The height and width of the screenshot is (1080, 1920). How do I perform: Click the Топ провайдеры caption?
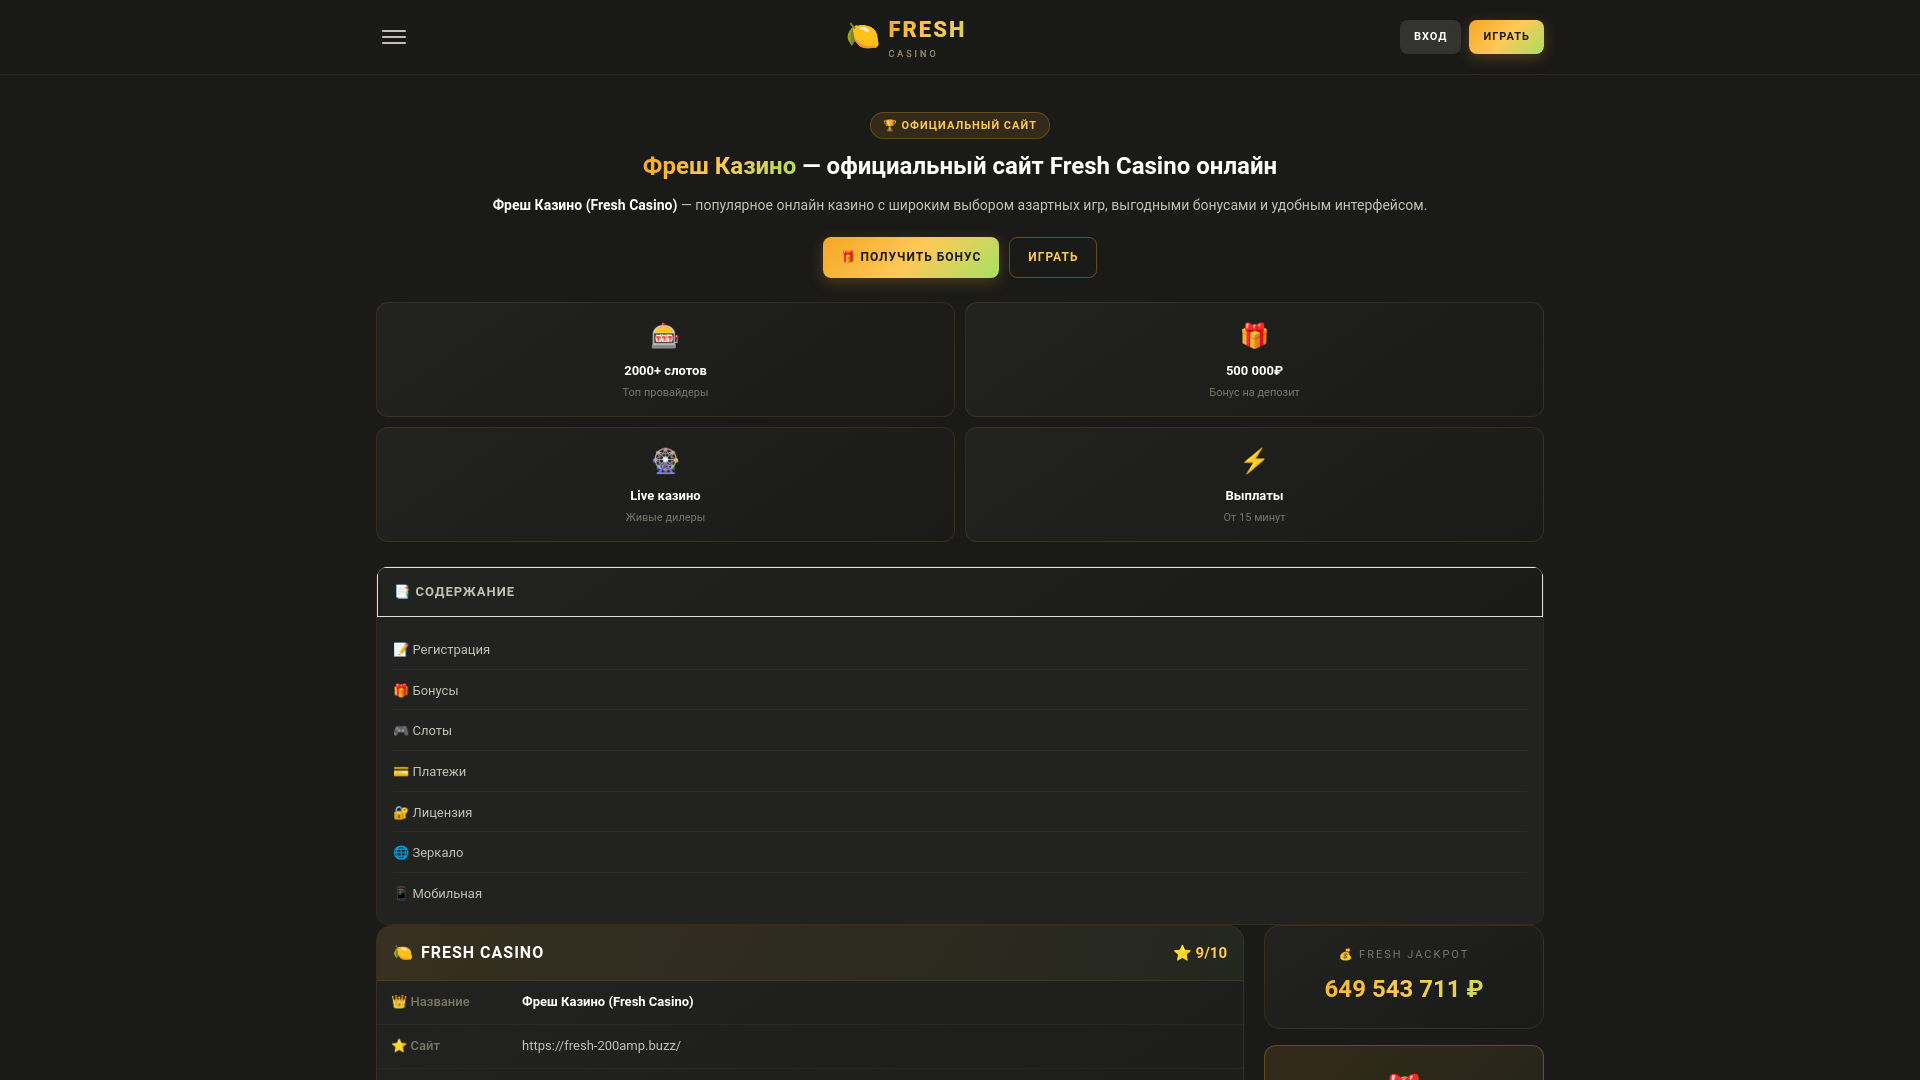pos(665,393)
